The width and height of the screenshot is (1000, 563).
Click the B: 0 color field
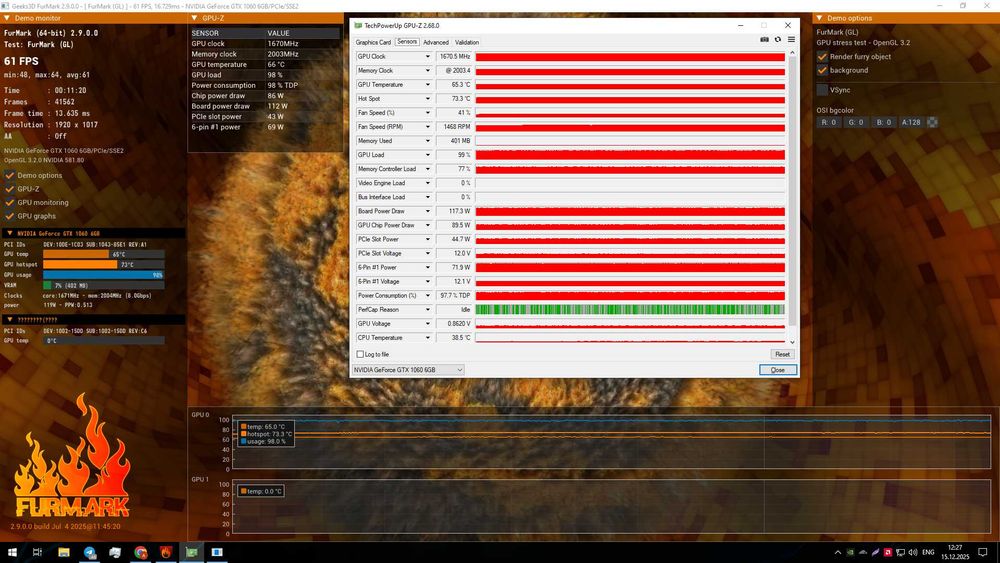click(x=883, y=122)
